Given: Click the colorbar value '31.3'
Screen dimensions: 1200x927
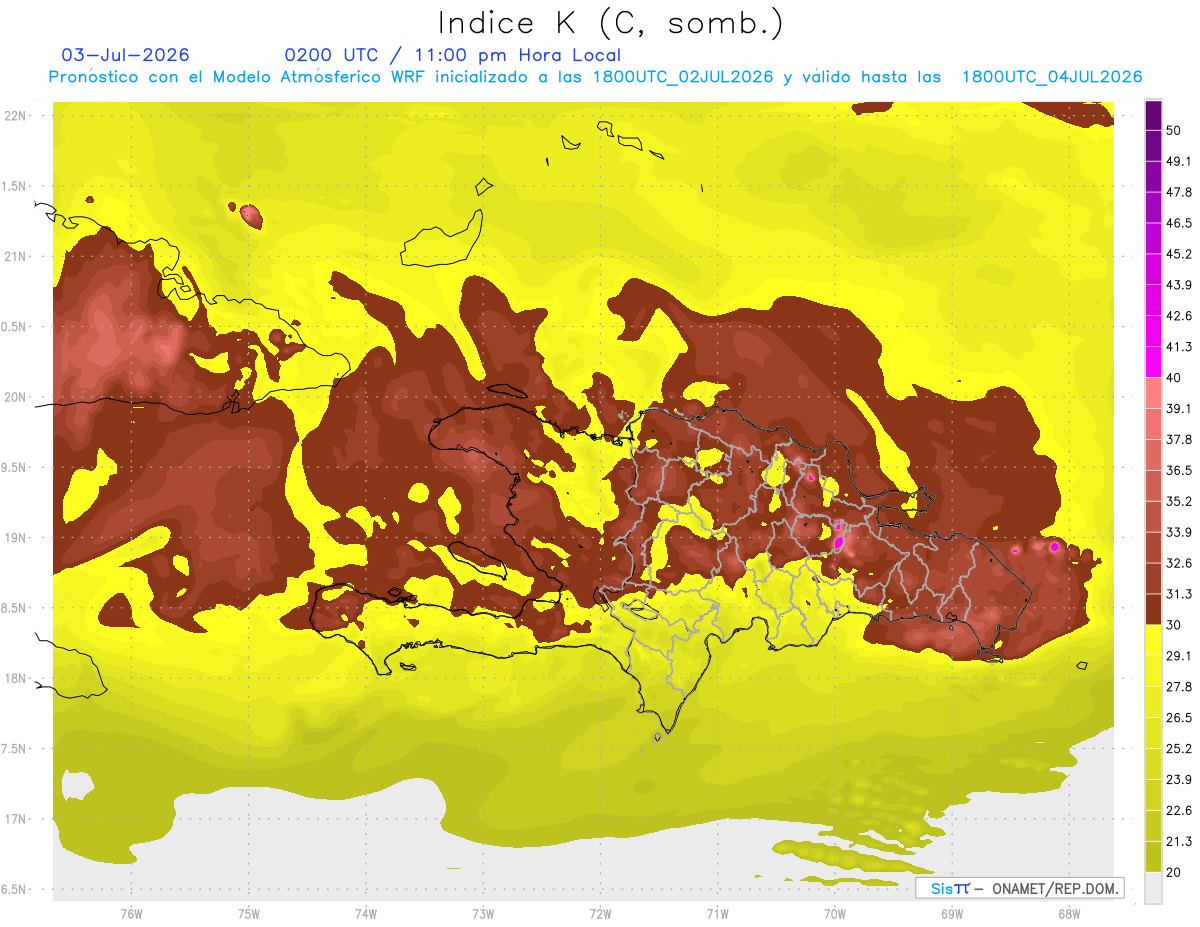Looking at the screenshot, I should pos(1179,594).
